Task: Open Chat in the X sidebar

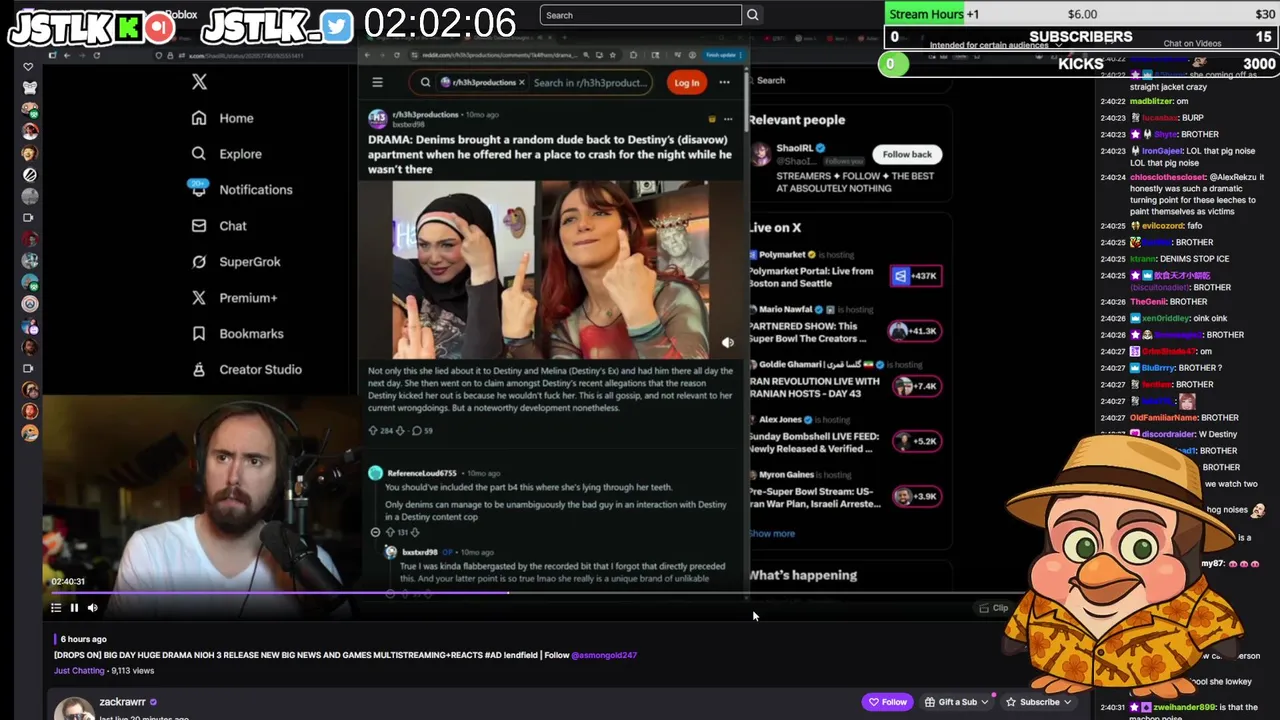Action: point(219,226)
